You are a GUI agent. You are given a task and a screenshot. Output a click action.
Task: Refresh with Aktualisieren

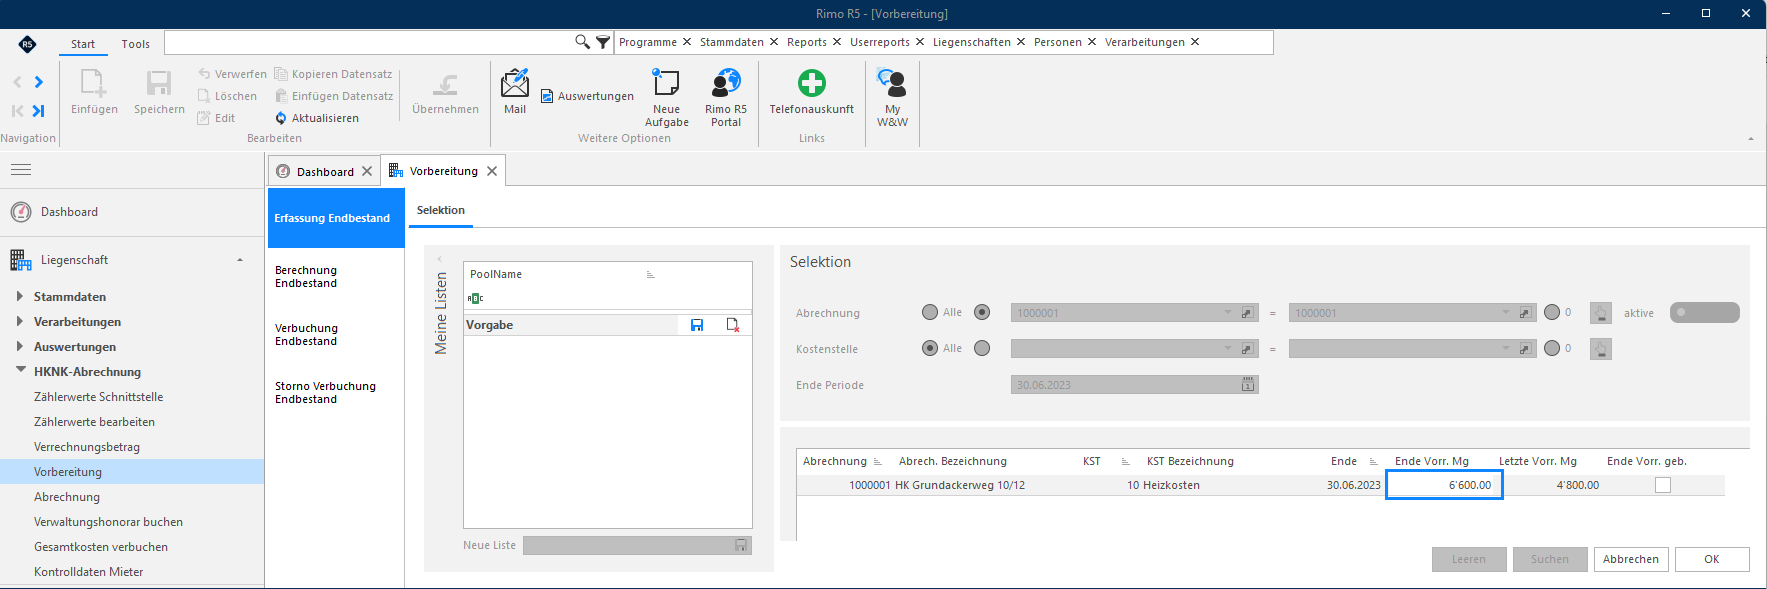click(317, 118)
